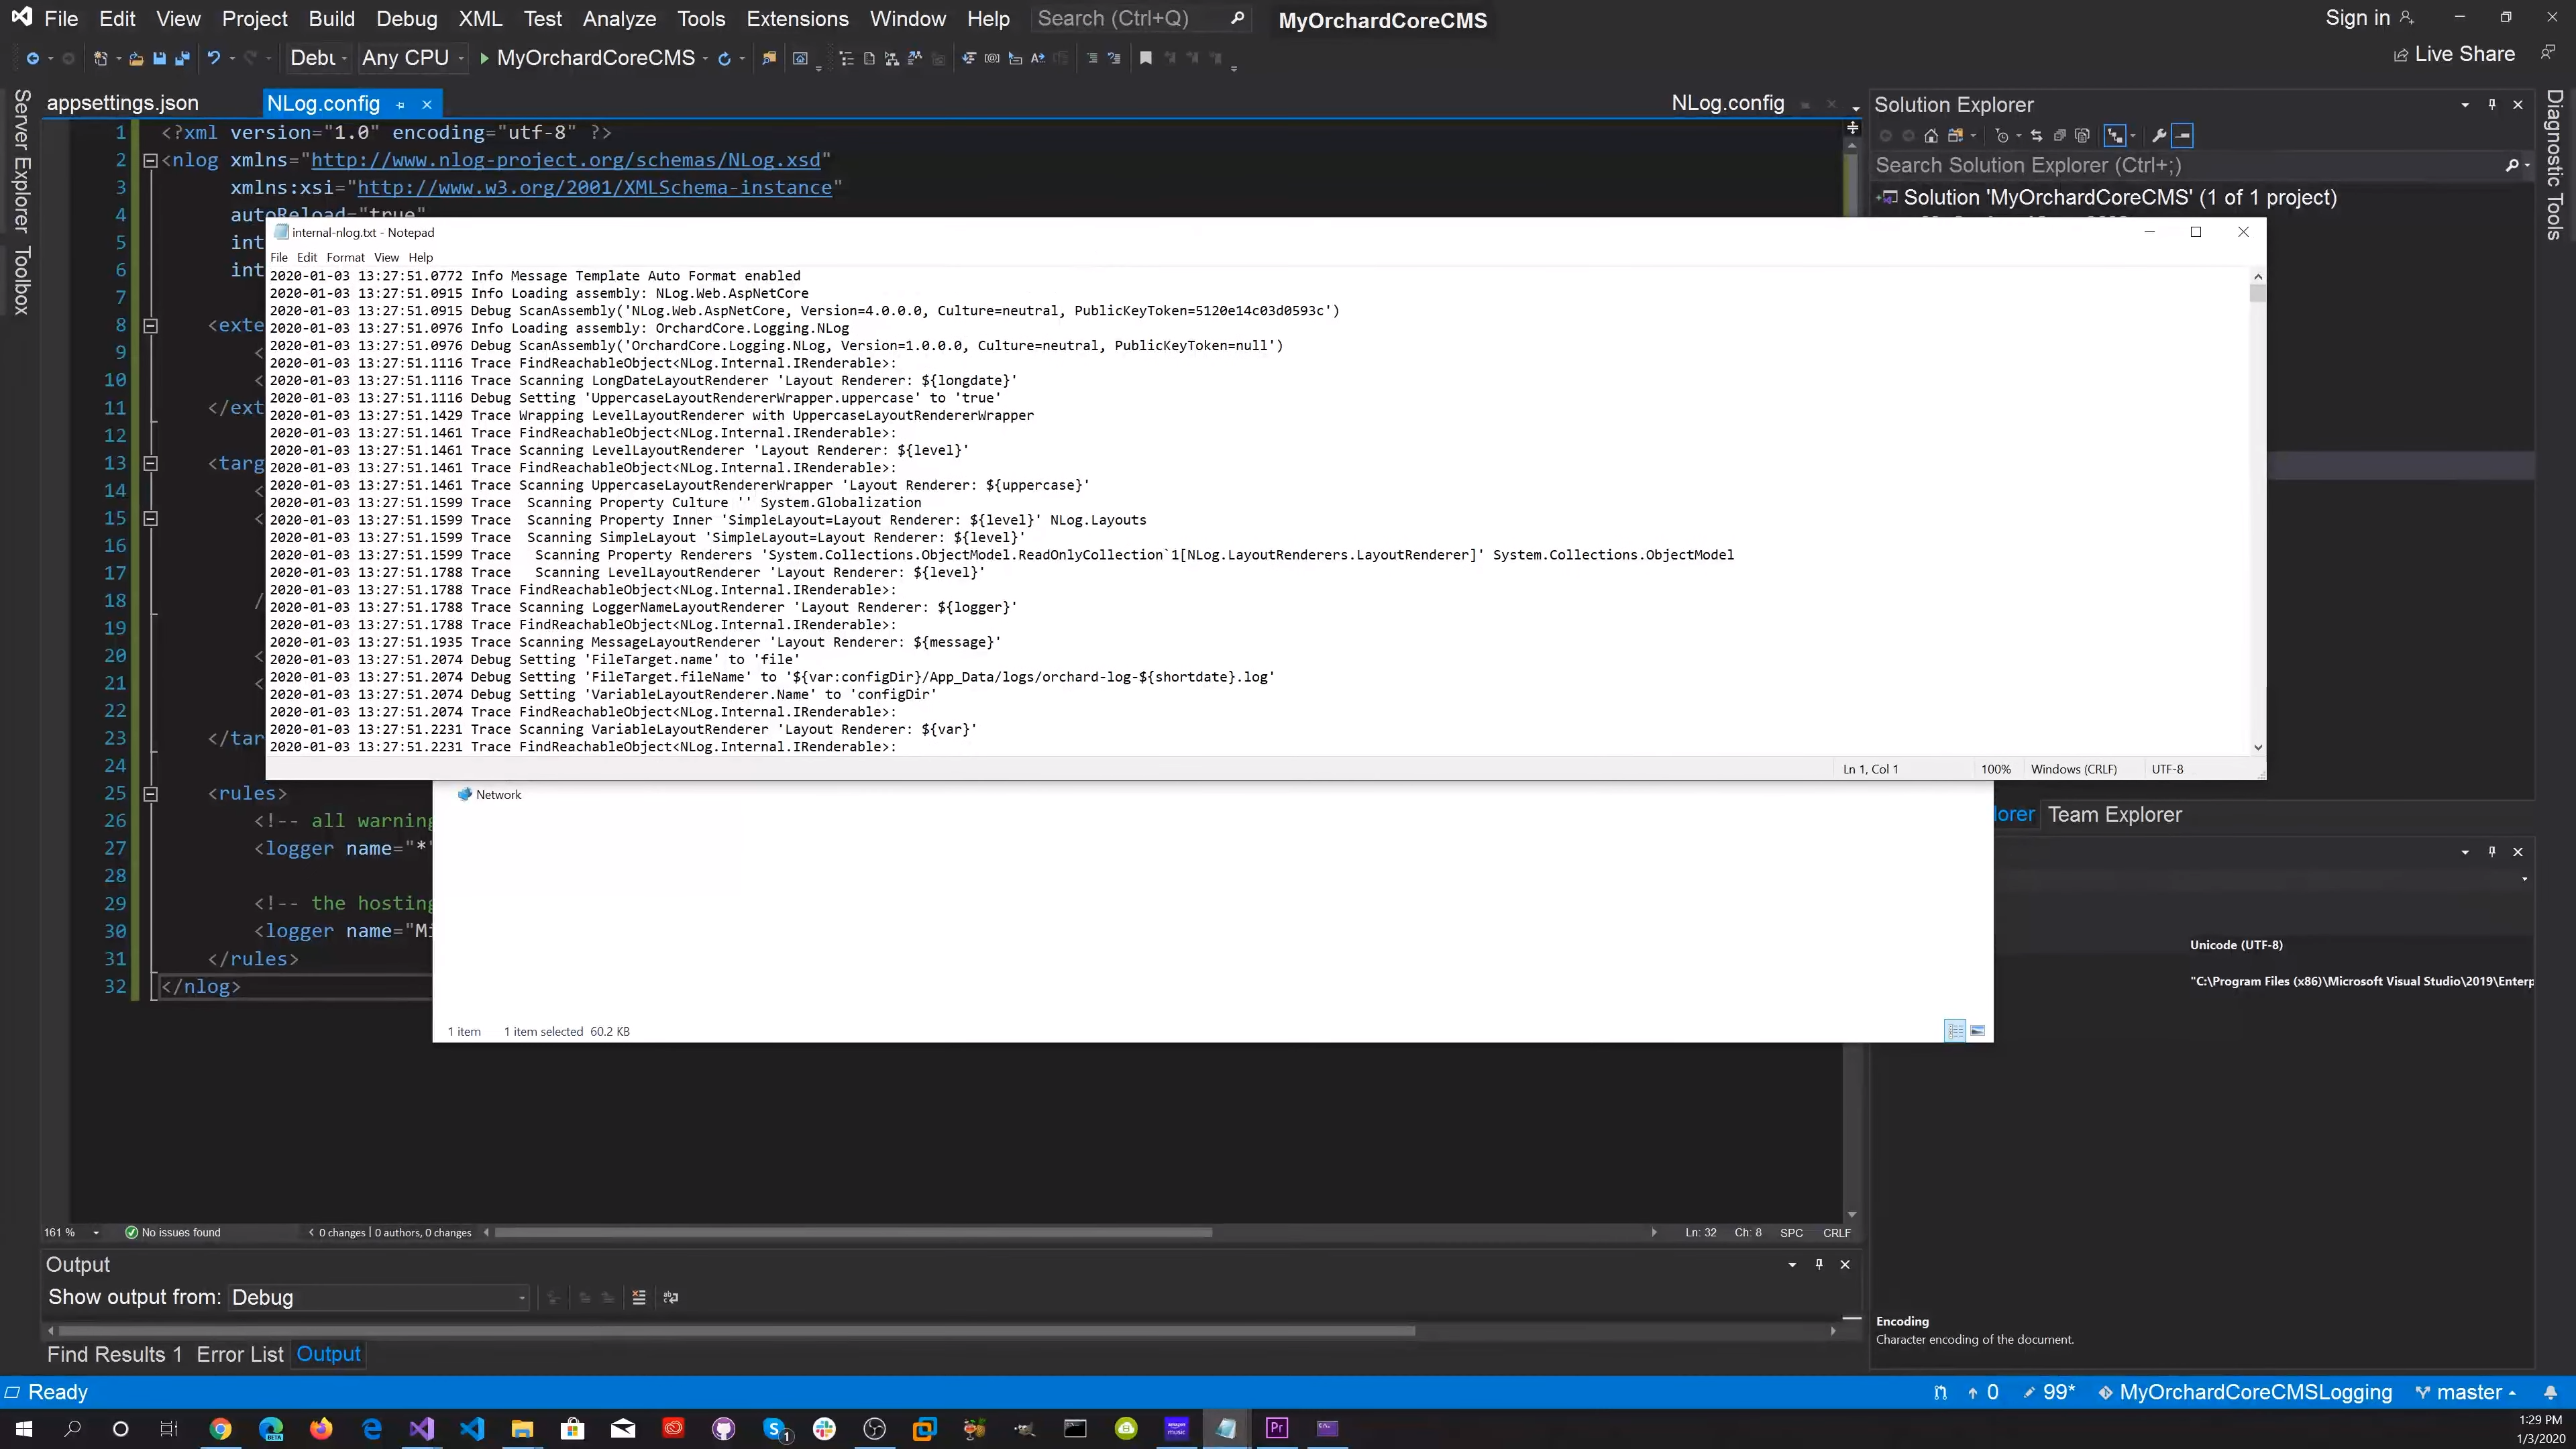Open the XMLSchema-instance link on line 3

[x=595, y=187]
